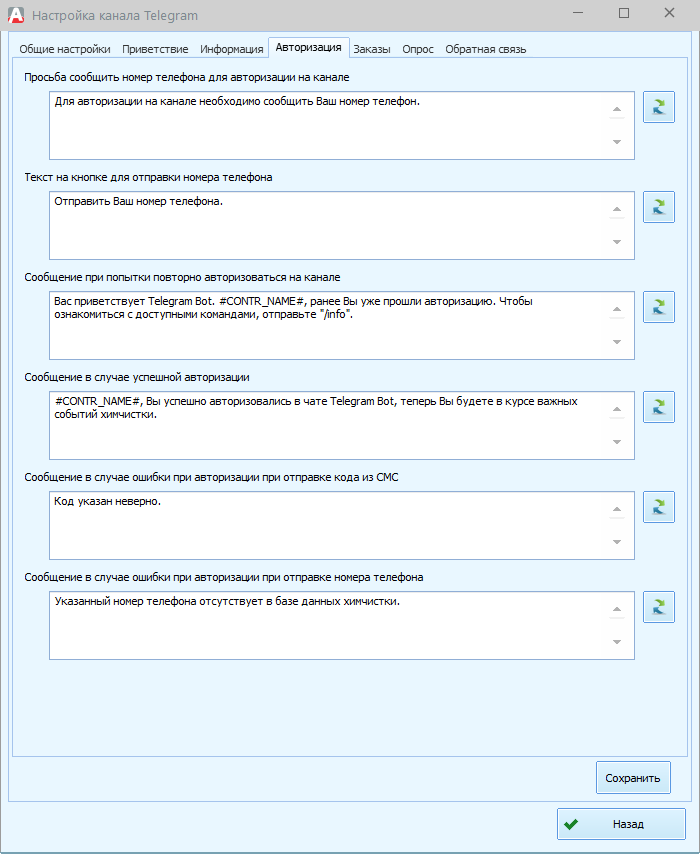Close the Telegram channel settings window
700x854 pixels.
669,13
